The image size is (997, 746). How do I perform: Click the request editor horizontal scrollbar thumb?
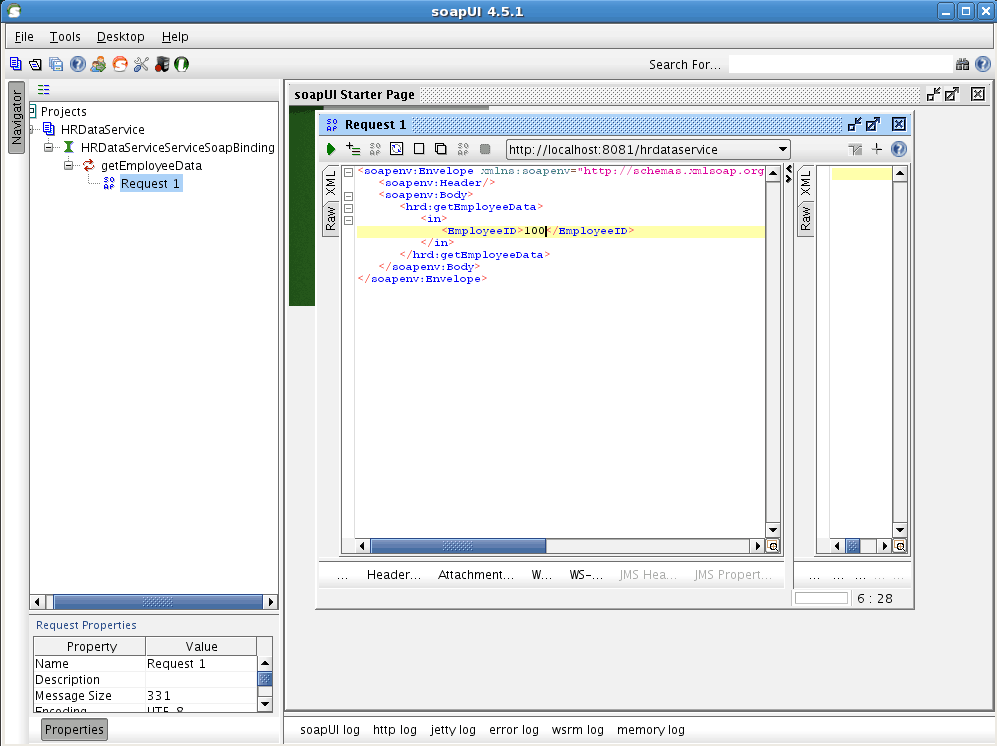[x=458, y=546]
